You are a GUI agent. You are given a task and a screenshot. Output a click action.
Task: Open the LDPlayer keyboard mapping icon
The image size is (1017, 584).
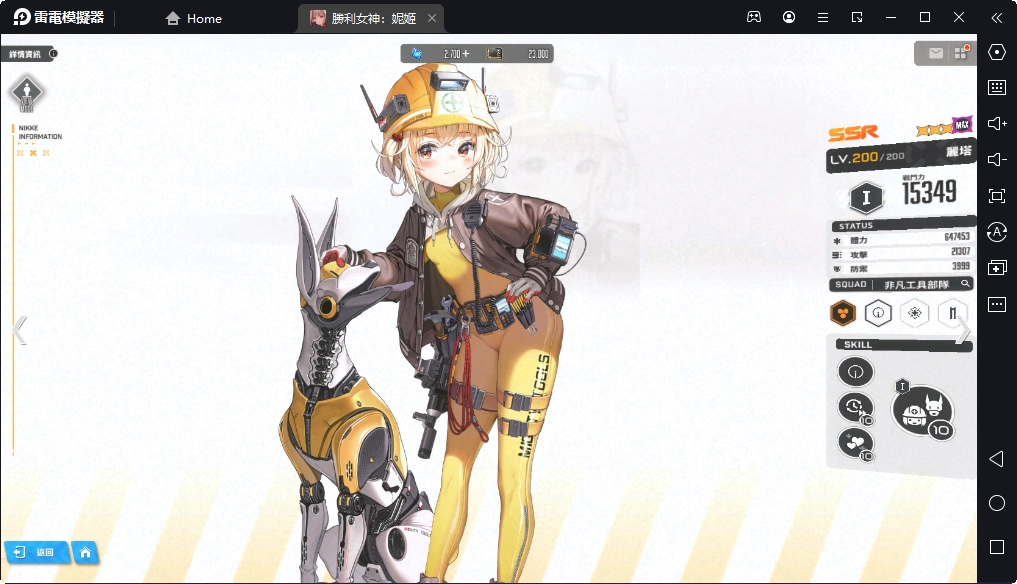pos(996,87)
